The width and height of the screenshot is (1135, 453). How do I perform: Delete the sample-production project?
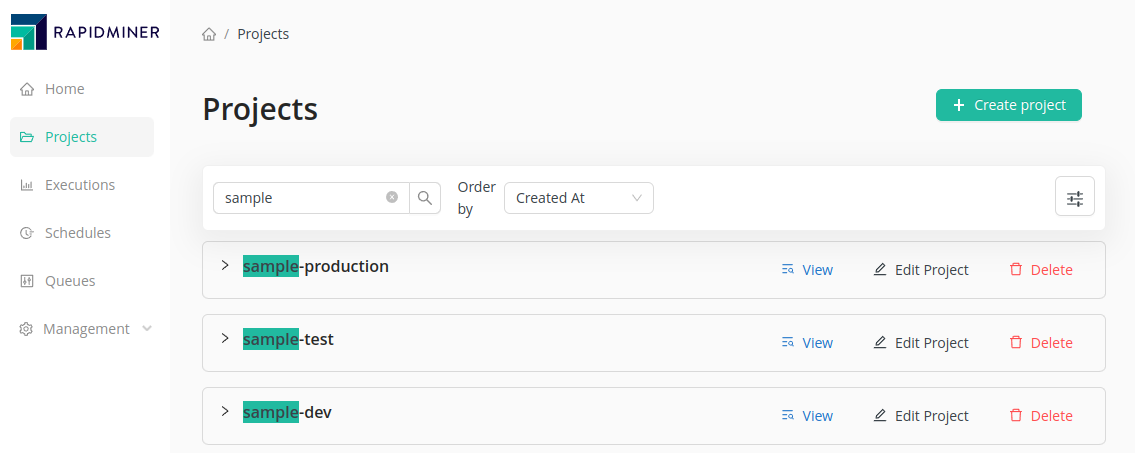pyautogui.click(x=1041, y=270)
